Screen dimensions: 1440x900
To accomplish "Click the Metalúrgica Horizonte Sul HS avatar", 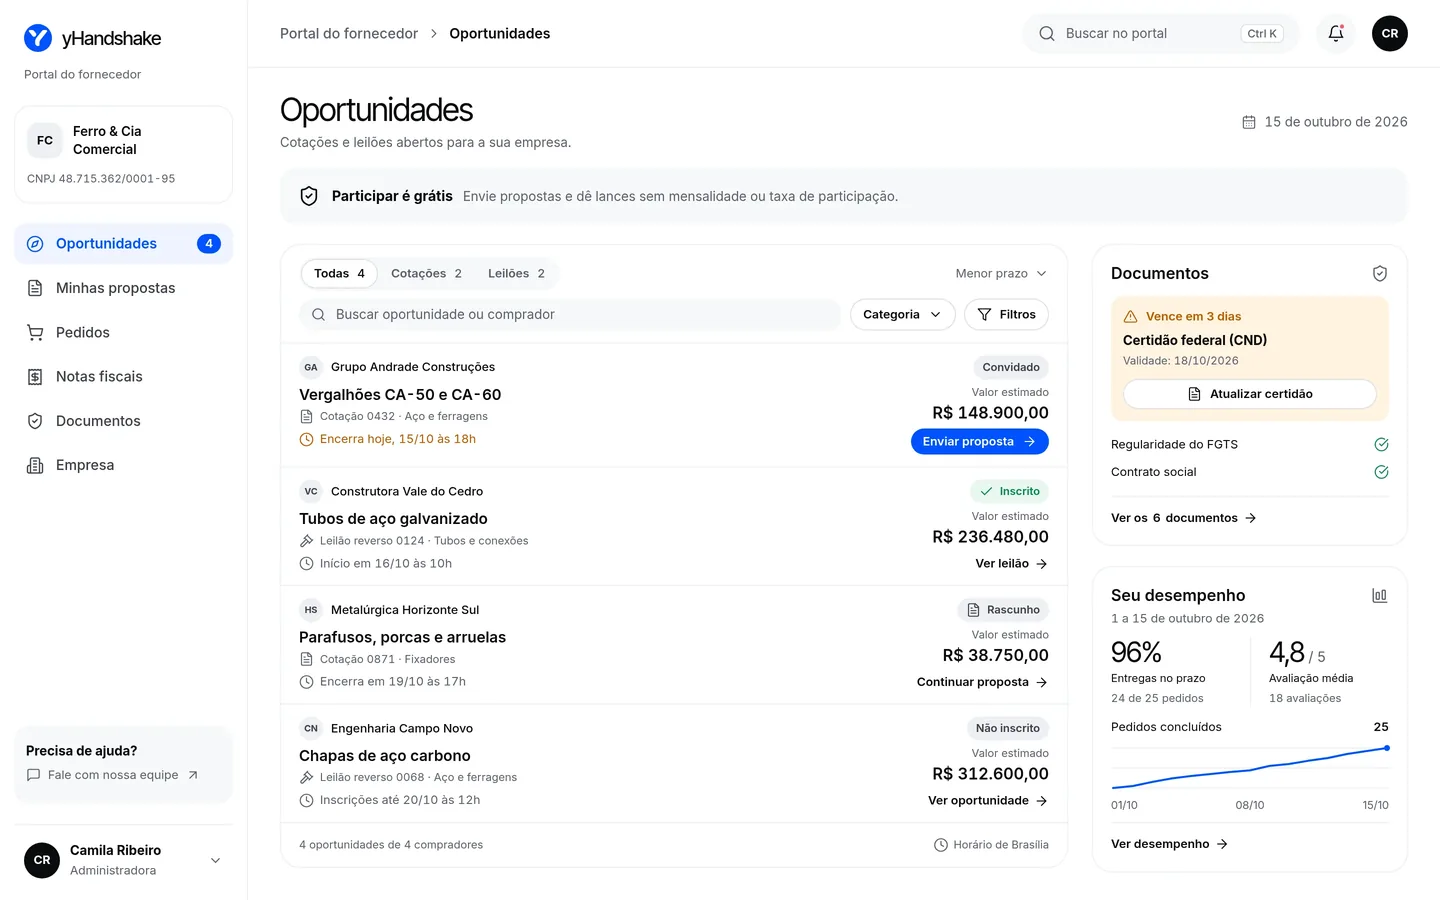I will [x=311, y=610].
